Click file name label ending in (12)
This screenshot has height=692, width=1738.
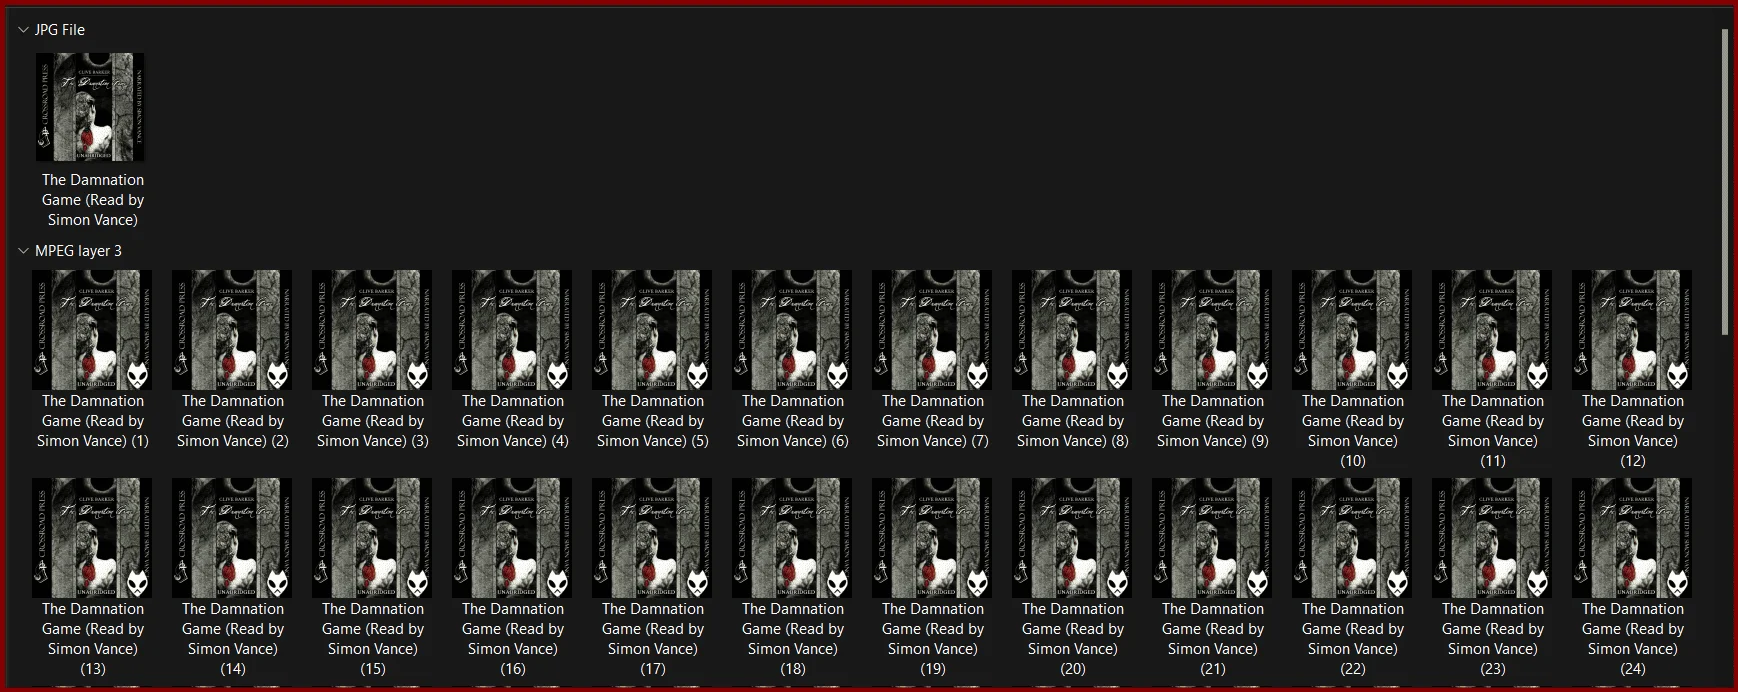[1633, 431]
